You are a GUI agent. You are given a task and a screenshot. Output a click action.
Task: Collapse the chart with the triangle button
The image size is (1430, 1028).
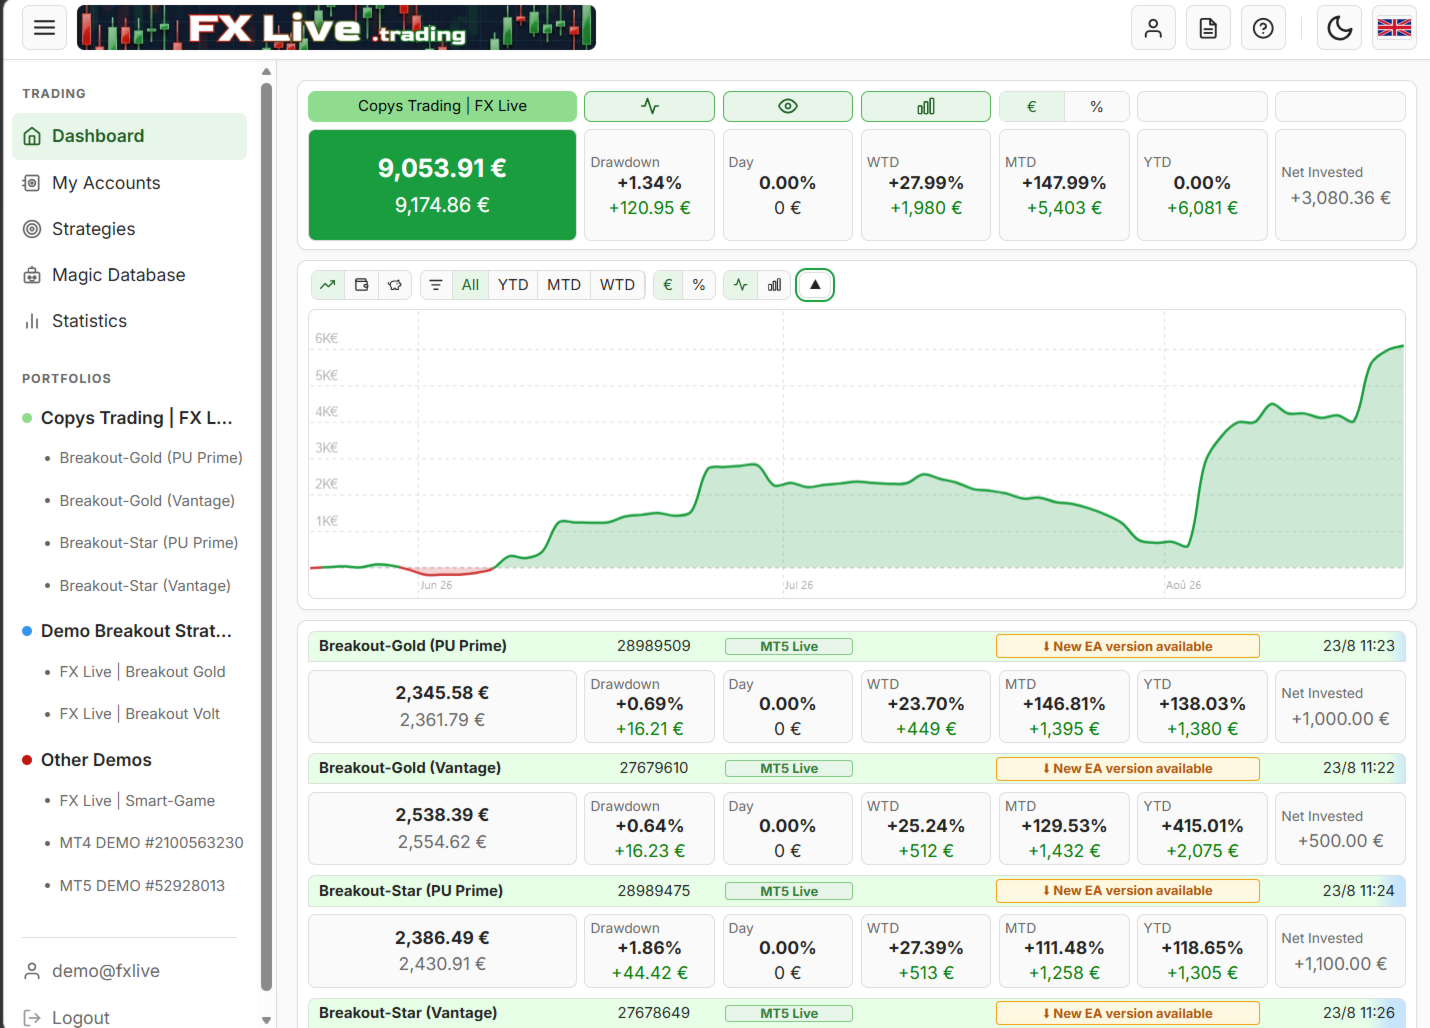(x=815, y=285)
